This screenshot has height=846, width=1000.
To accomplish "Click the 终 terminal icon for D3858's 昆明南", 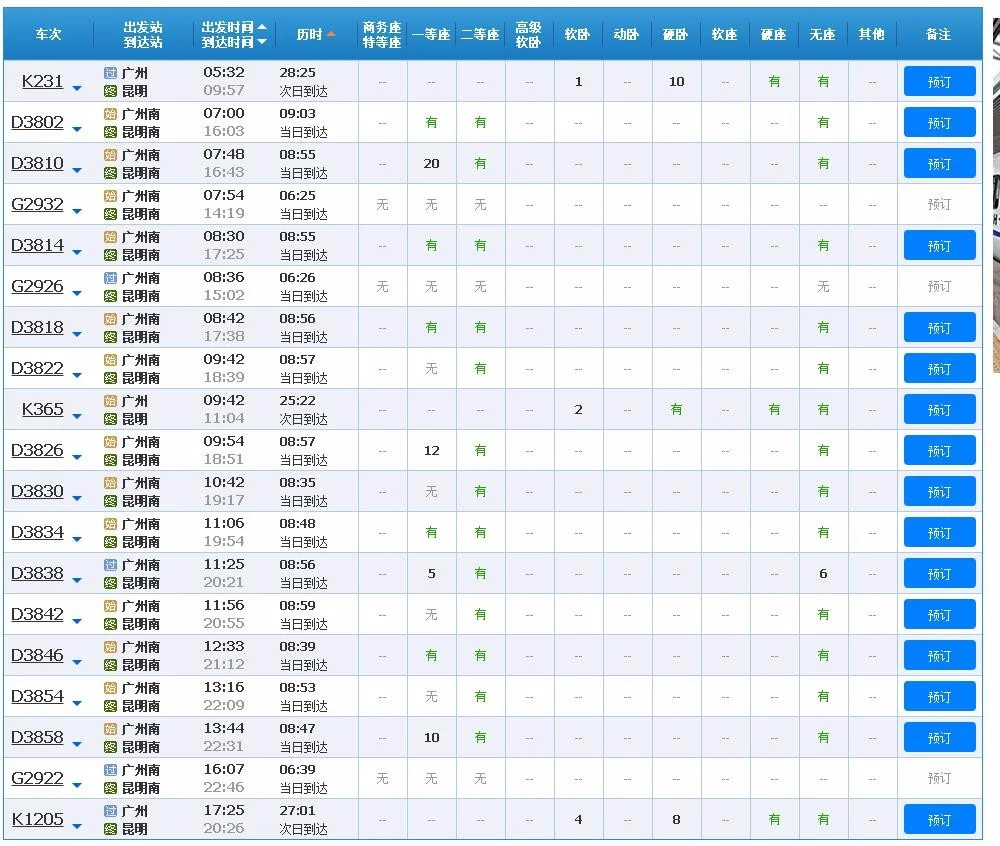I will [110, 745].
